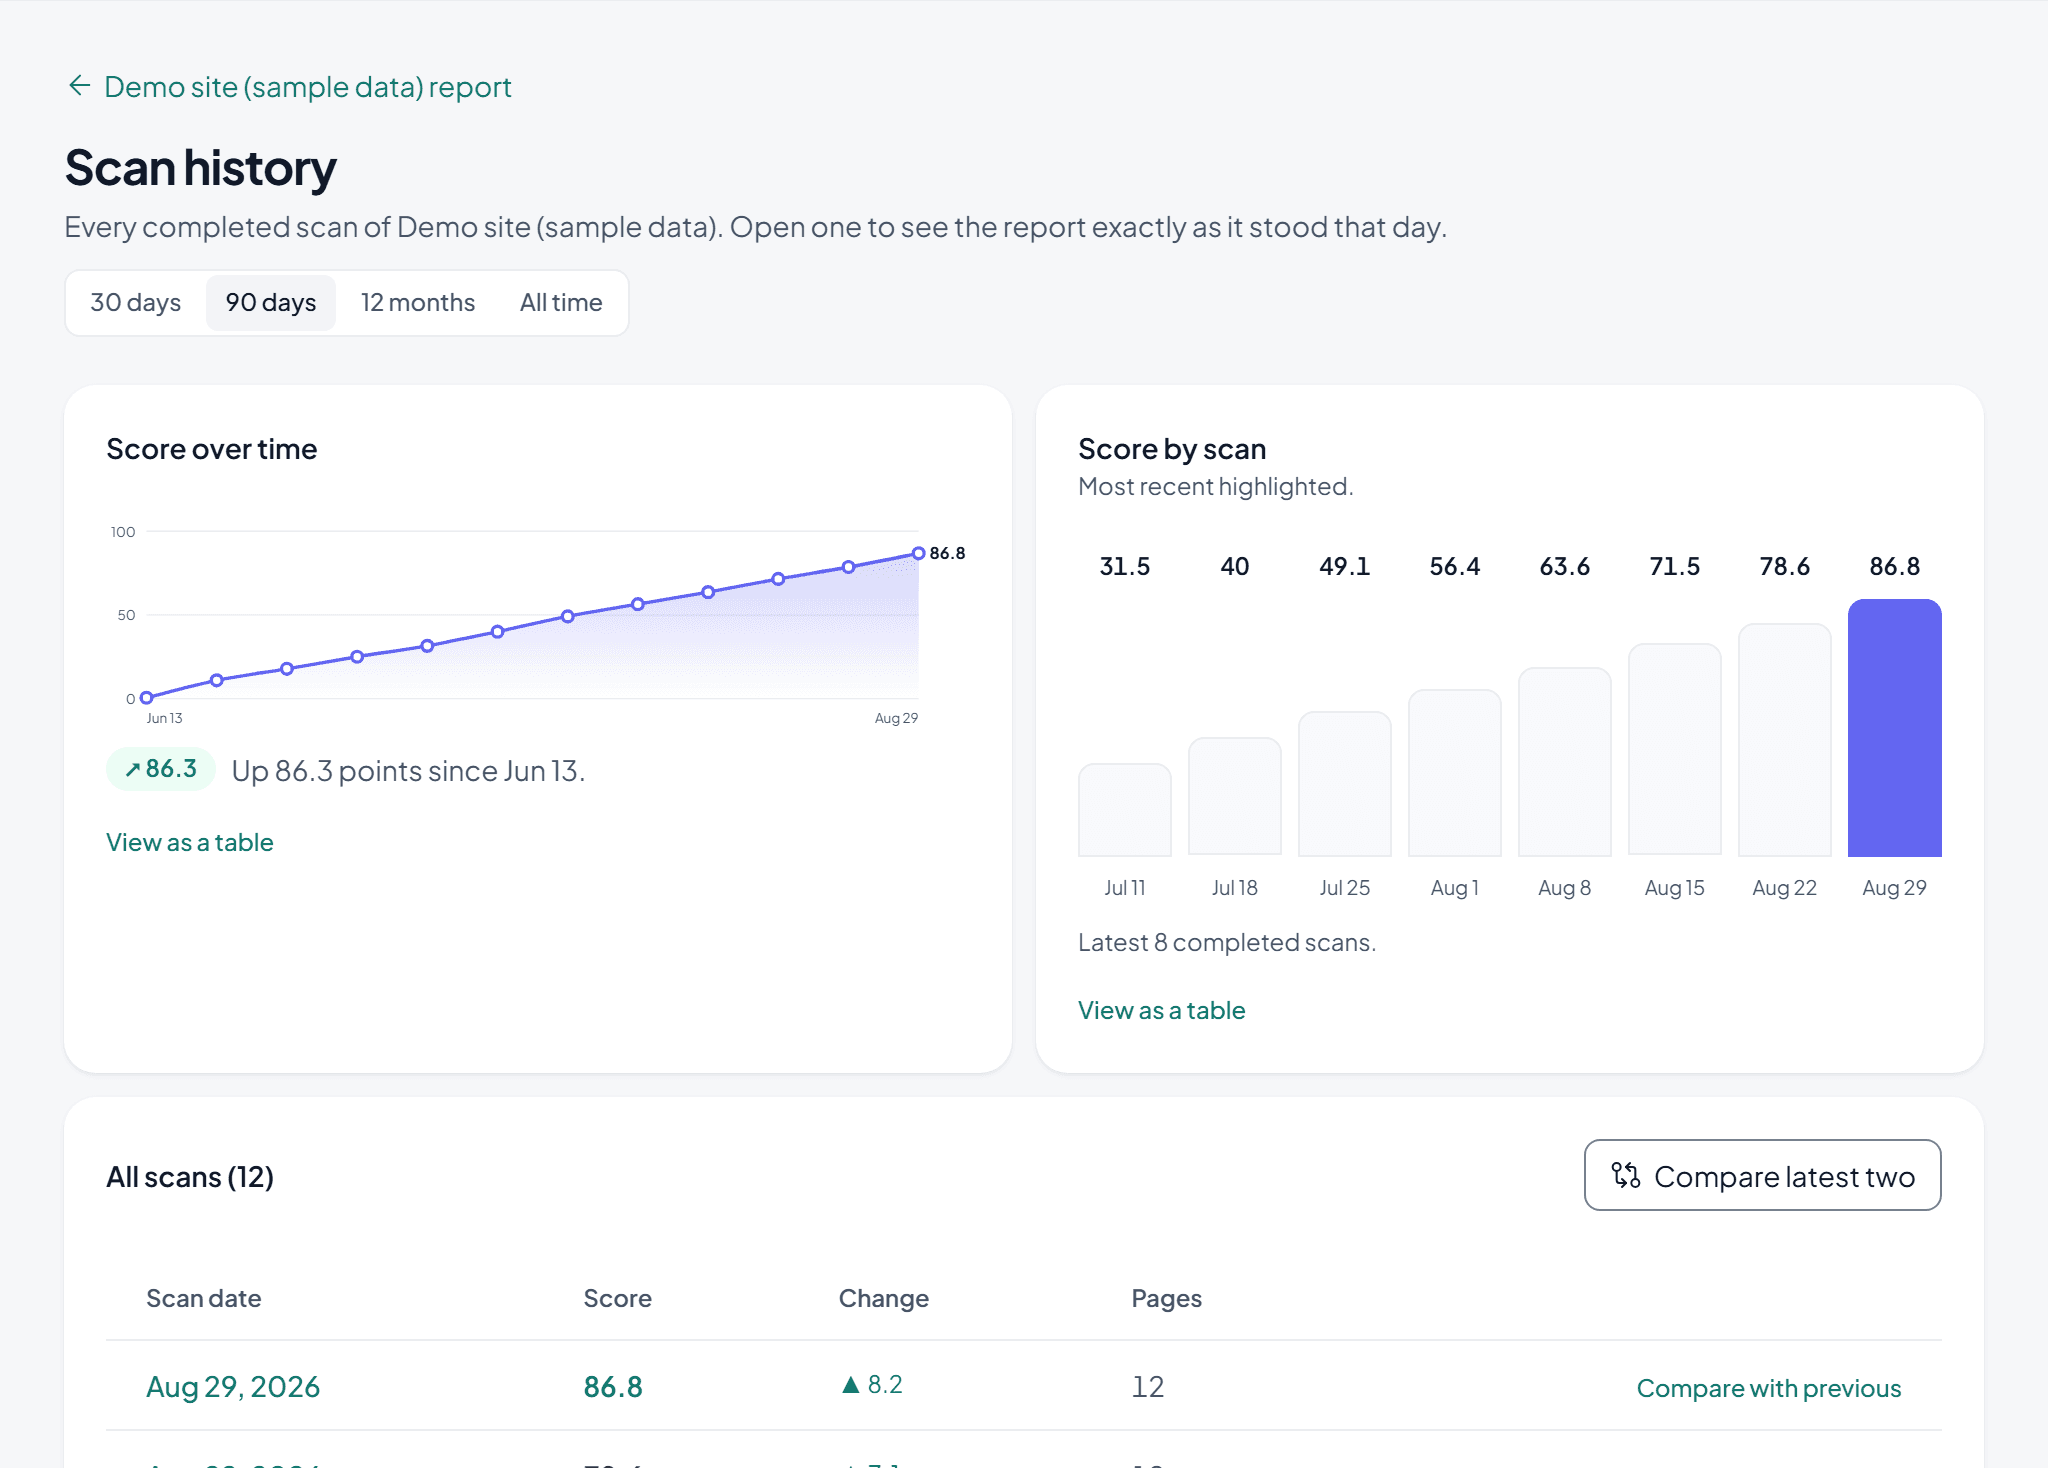Image resolution: width=2048 pixels, height=1468 pixels.
Task: Click the last line chart point 86.8
Action: pos(918,553)
